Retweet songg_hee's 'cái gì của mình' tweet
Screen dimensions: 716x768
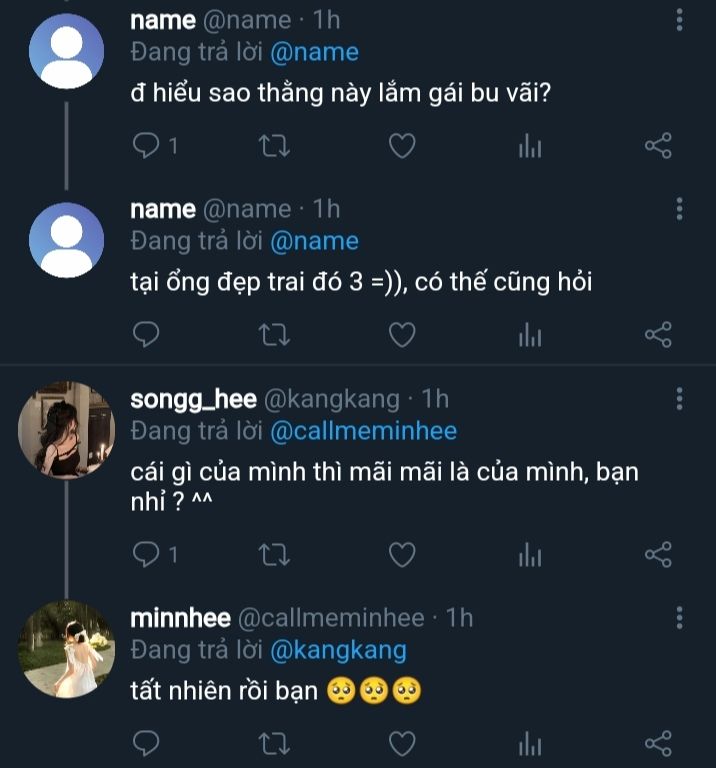tap(274, 553)
